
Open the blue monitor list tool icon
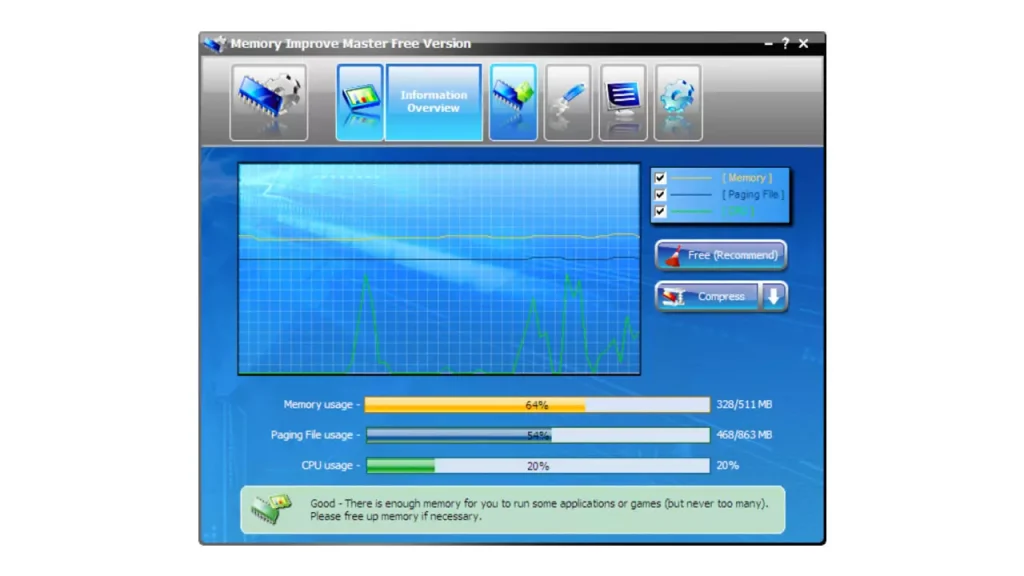tap(623, 103)
